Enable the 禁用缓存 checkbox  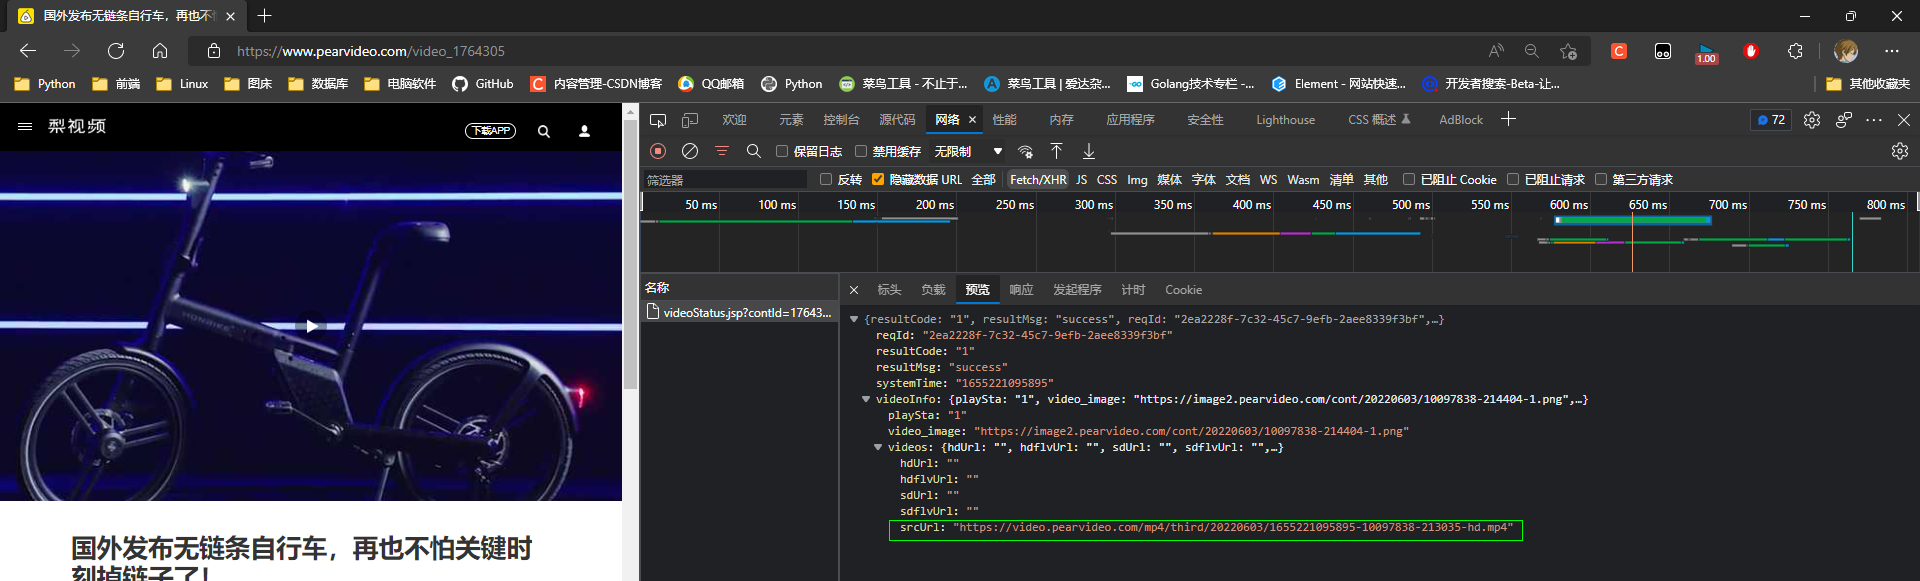(x=860, y=151)
